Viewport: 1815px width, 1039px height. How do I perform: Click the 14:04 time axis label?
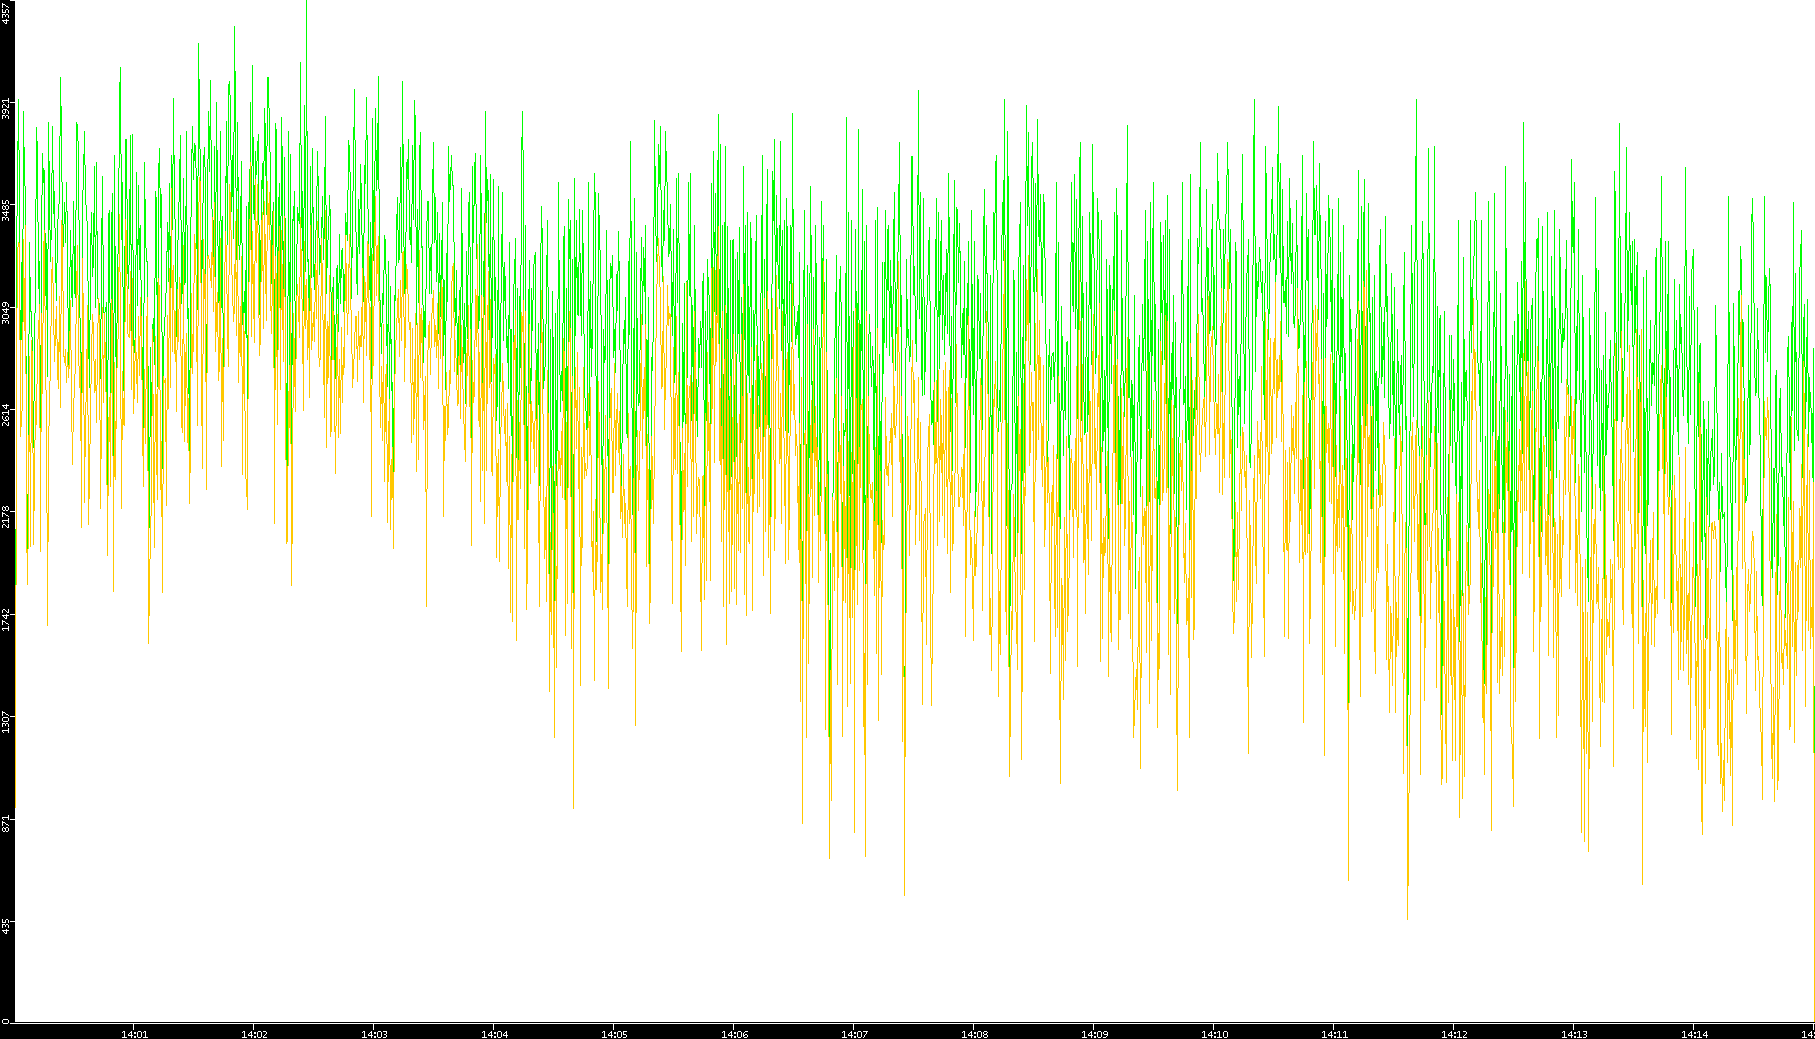(494, 1034)
